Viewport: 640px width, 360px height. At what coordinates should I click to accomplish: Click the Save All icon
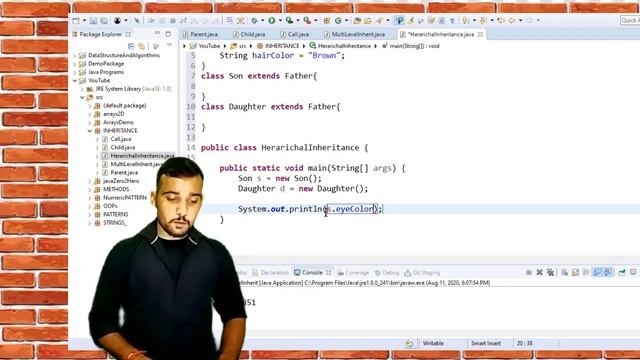(104, 20)
